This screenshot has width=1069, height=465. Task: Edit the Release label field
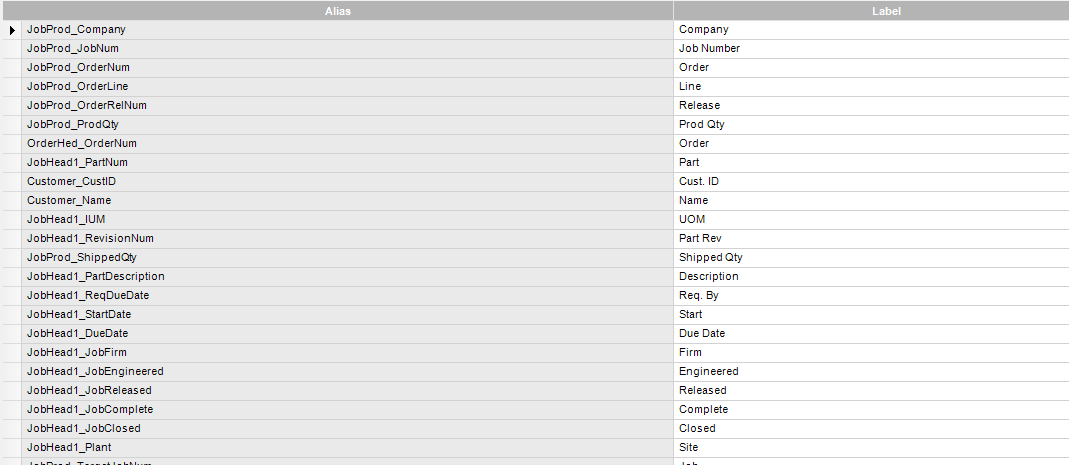click(870, 106)
